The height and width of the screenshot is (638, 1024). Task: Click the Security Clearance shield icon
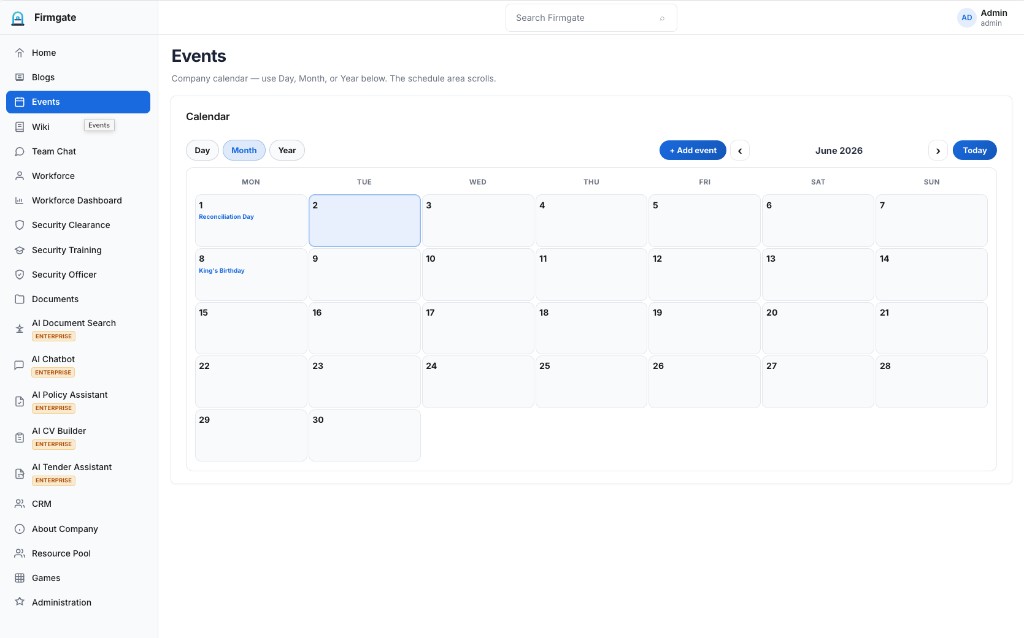20,225
